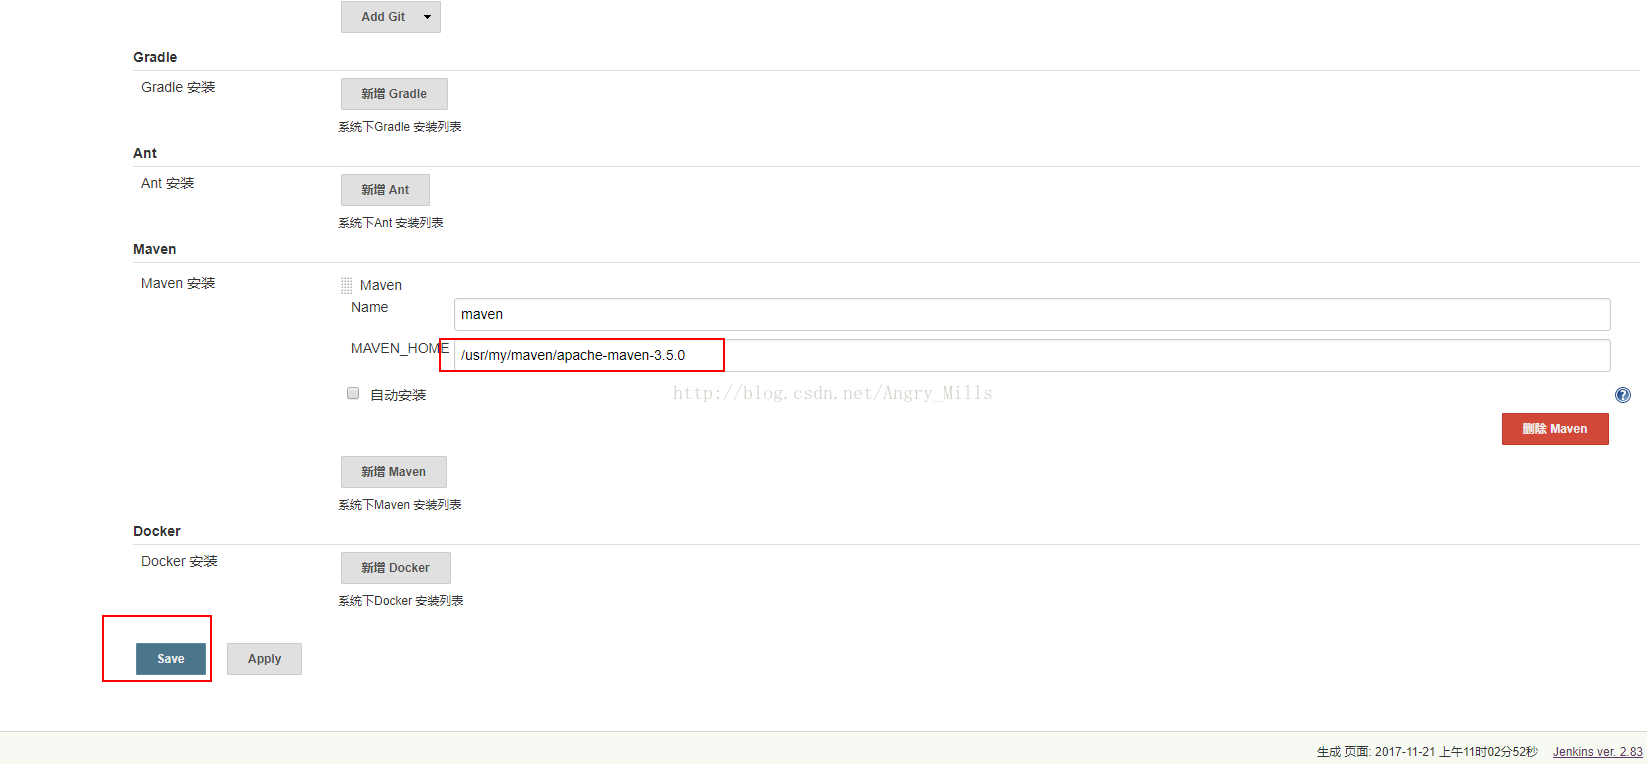This screenshot has width=1647, height=764.
Task: Click the 新增 Maven button
Action: tap(394, 472)
